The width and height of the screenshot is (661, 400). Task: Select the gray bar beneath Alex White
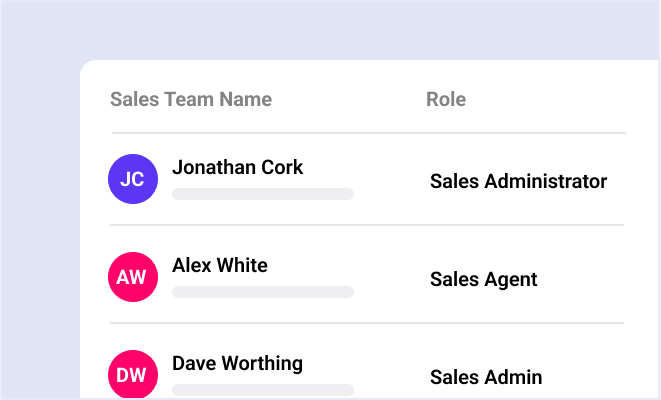[x=263, y=292]
